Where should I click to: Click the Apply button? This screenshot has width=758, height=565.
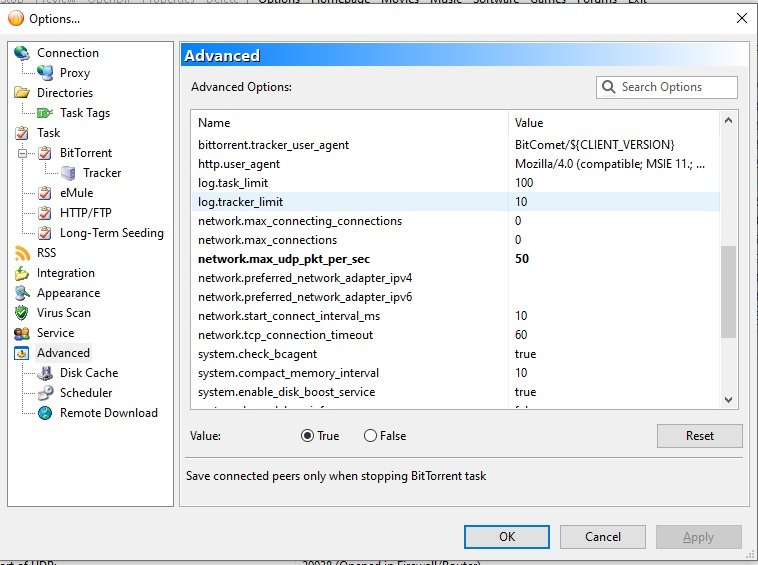point(699,537)
